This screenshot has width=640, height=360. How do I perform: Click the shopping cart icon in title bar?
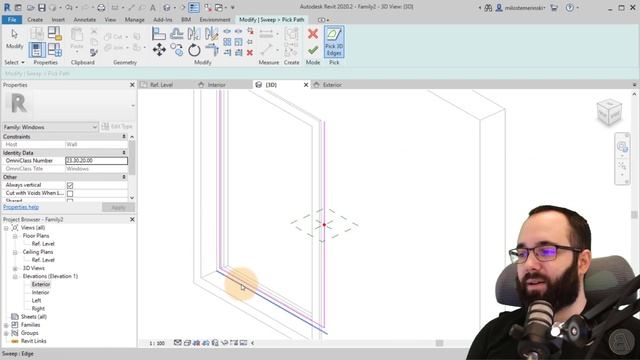pos(554,7)
